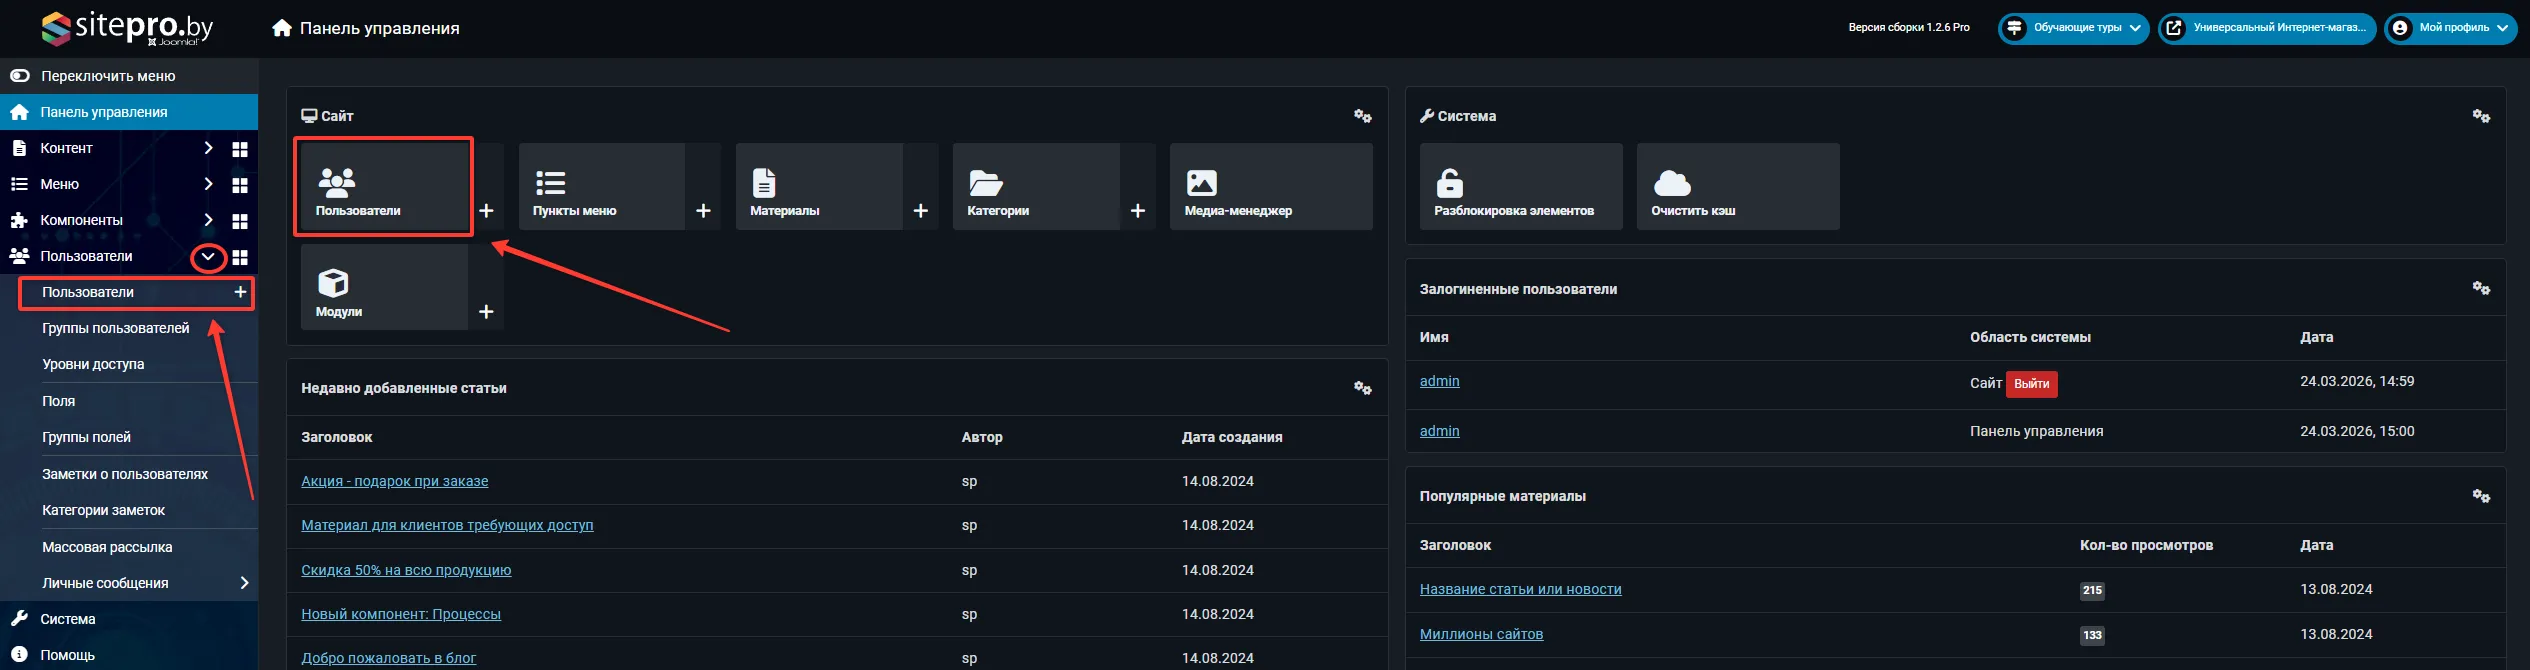Open Обучающие туры dropdown
Viewport: 2530px width, 670px height.
point(2075,28)
